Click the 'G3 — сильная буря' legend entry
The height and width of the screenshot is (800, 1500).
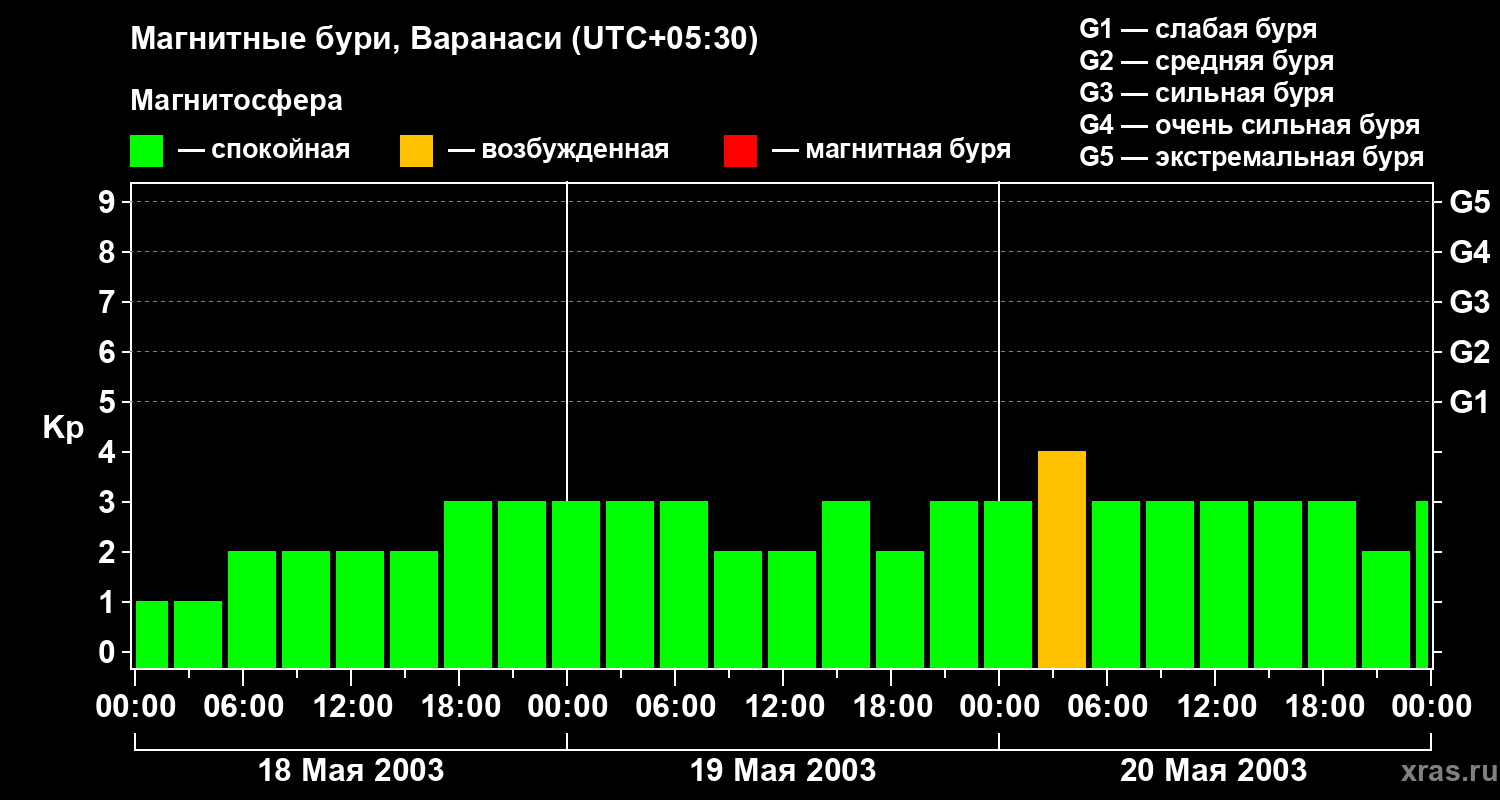1206,93
